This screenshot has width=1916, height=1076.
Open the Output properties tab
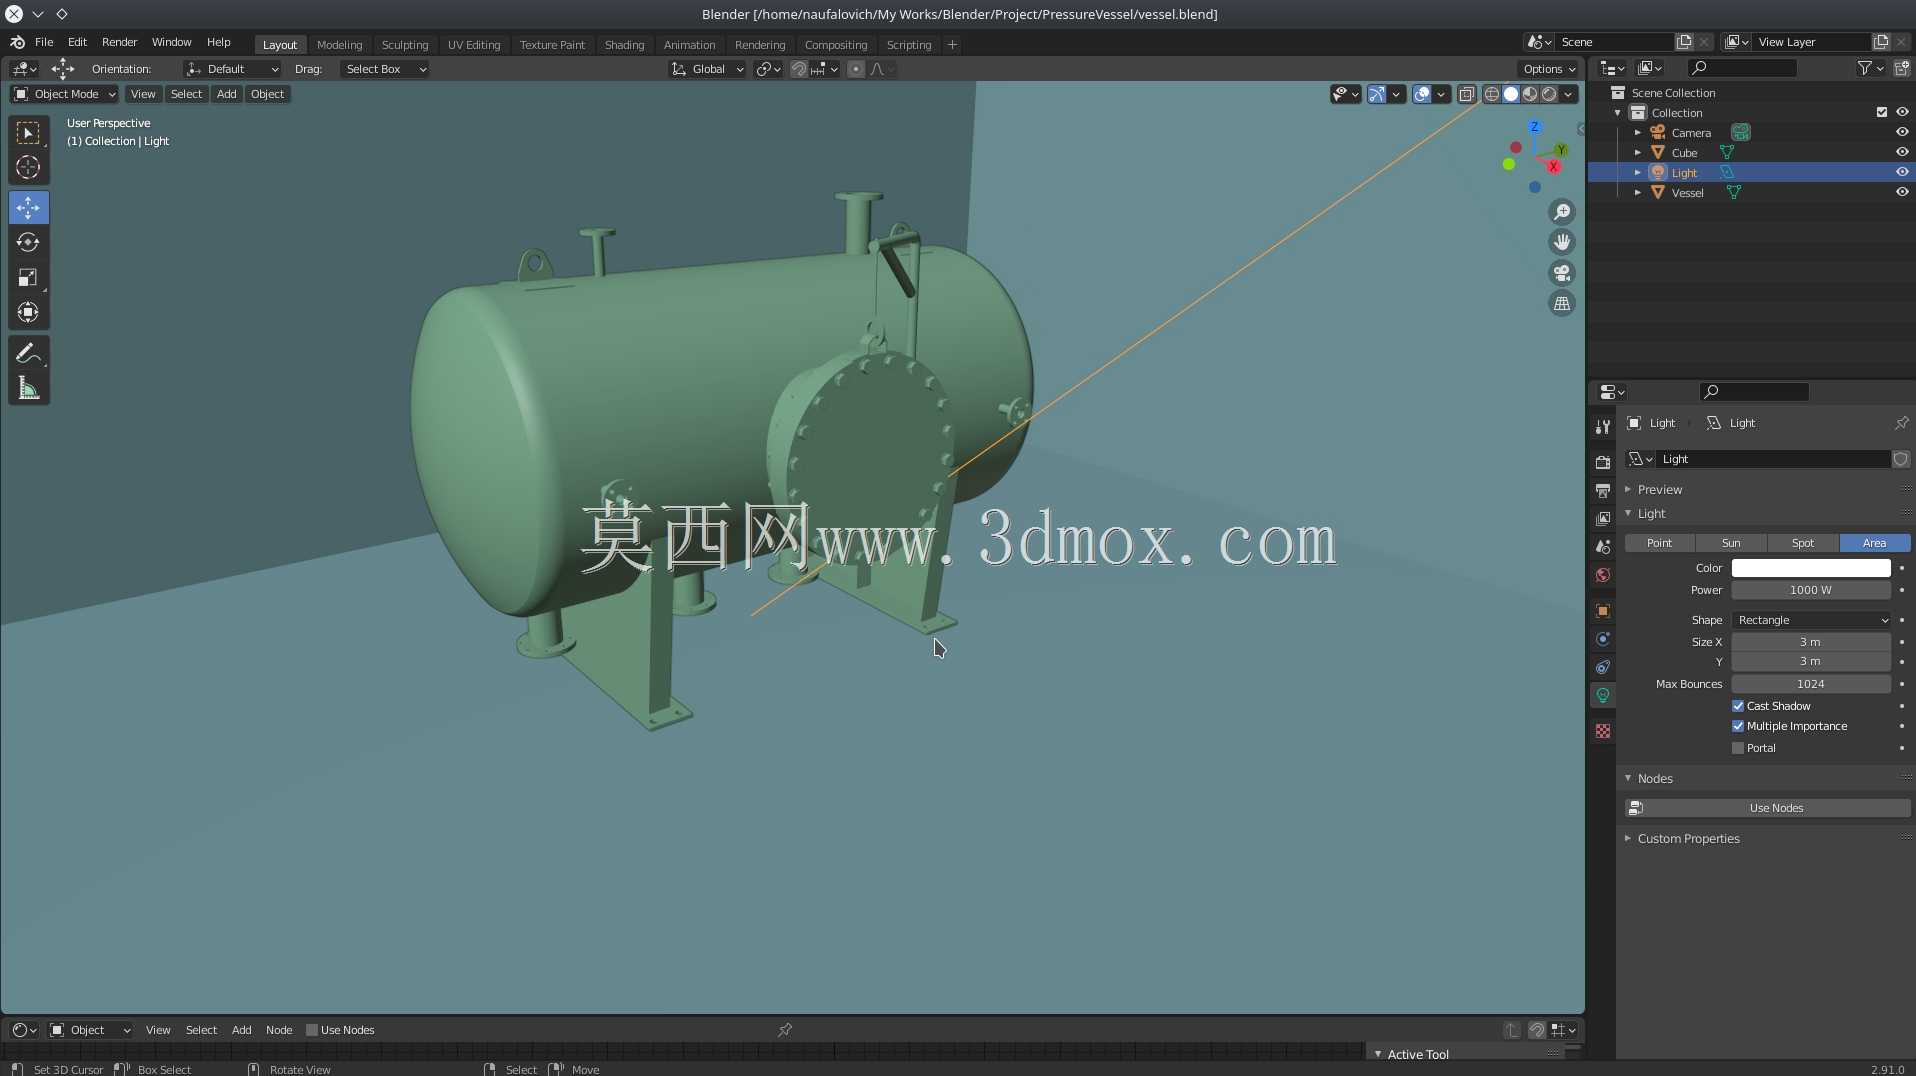coord(1603,490)
